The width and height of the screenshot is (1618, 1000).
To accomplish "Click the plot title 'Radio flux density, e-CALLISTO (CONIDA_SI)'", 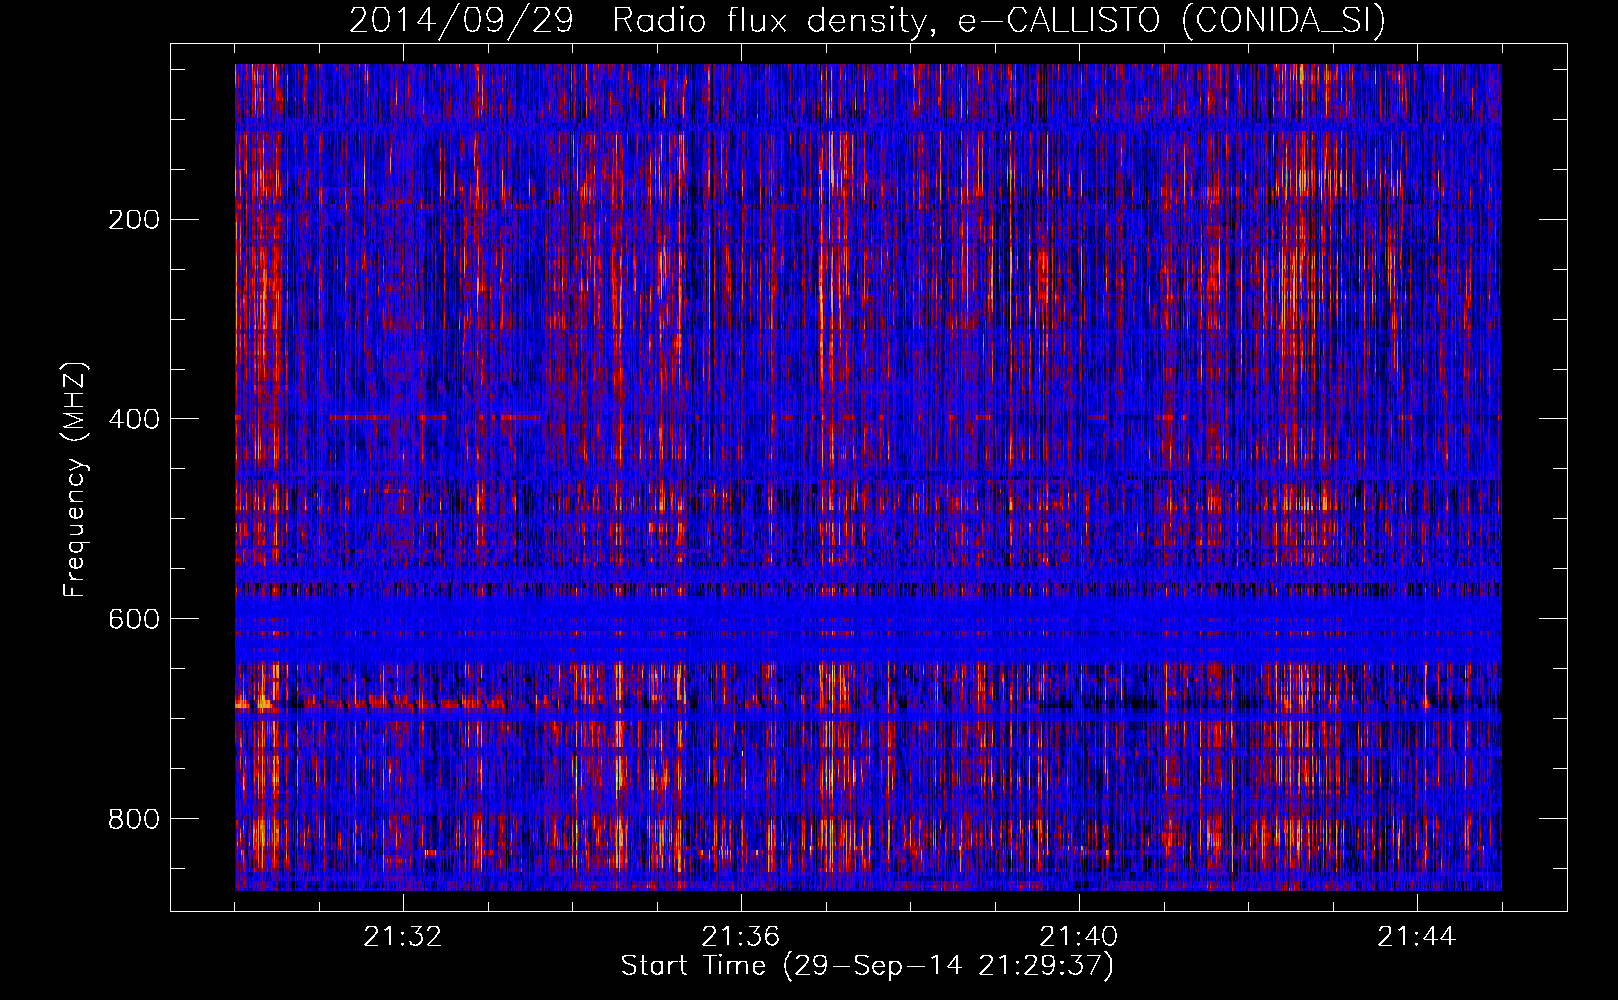I will point(999,20).
